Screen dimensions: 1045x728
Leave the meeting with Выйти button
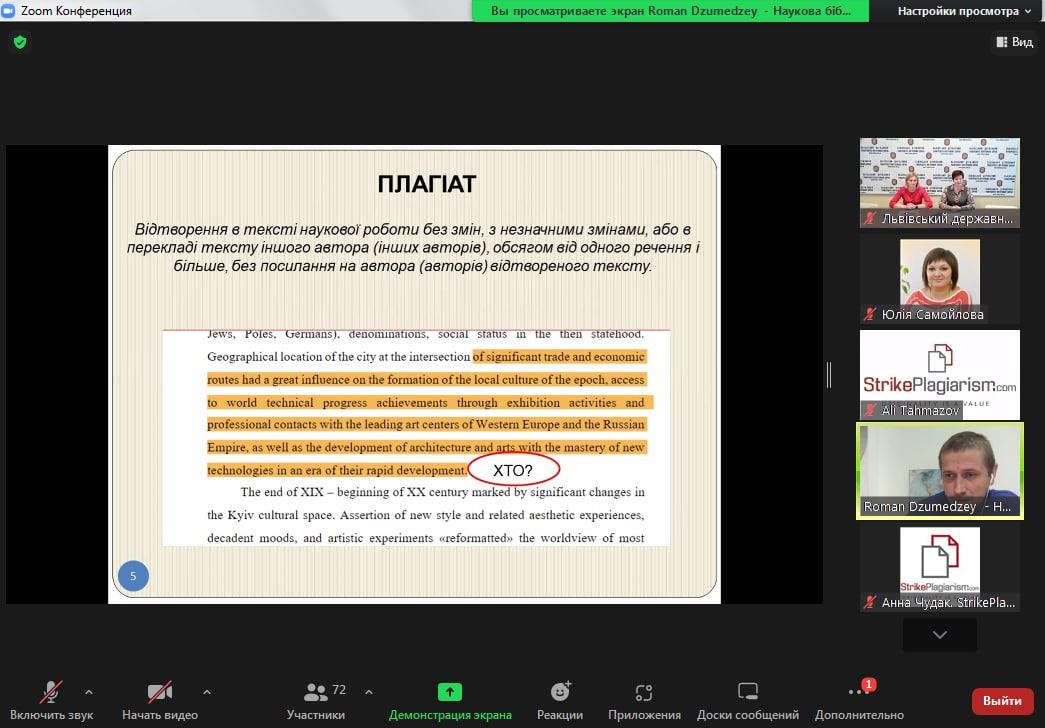[x=1002, y=700]
